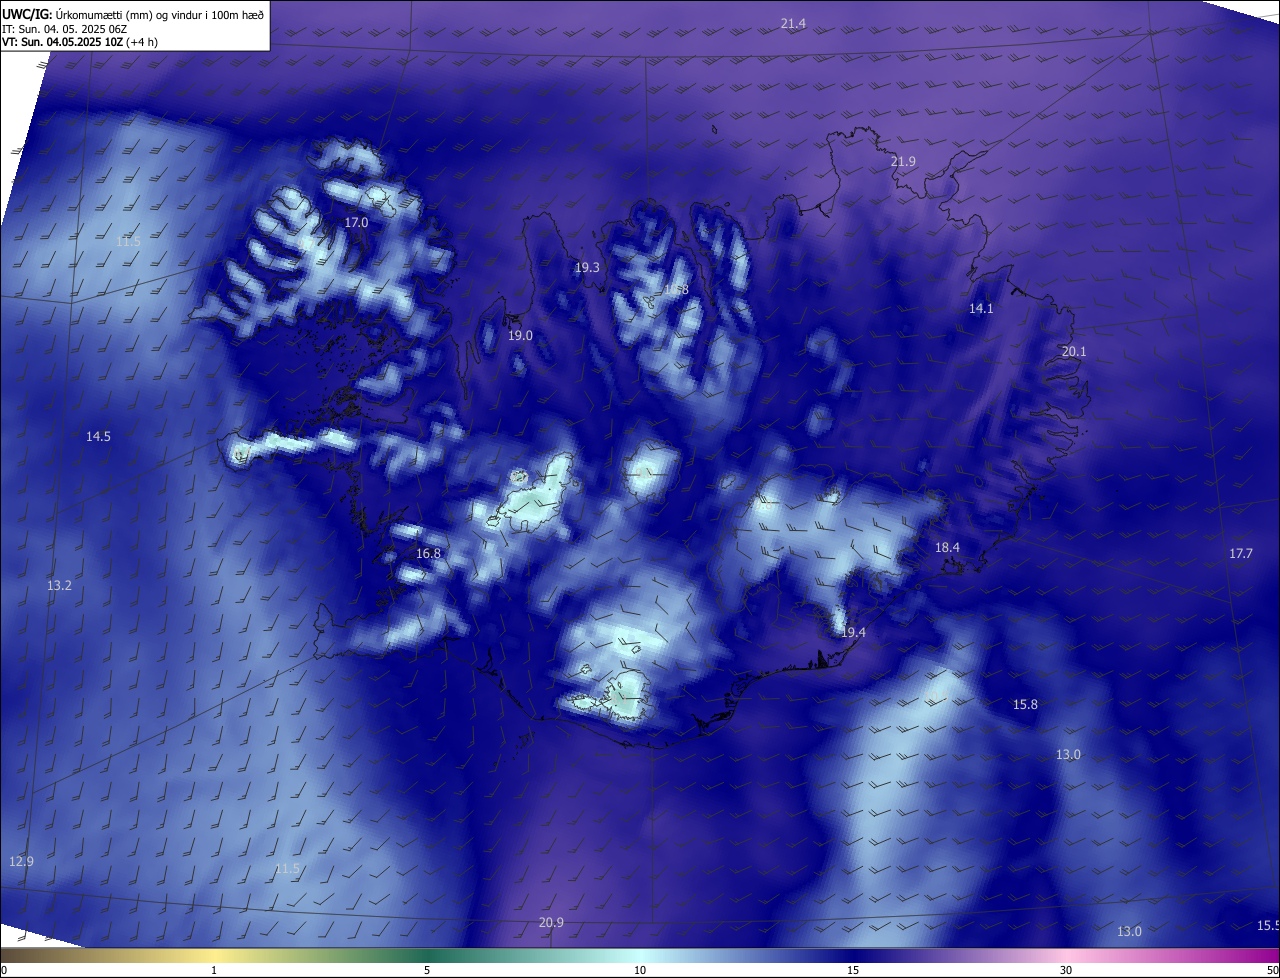1280x978 pixels.
Task: Click the initial time "IT: Sun. 04. 05. 2025 06Z"
Action: tap(66, 28)
